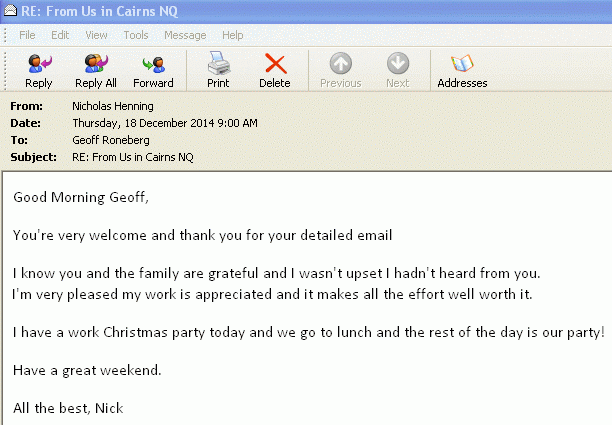This screenshot has width=612, height=425.
Task: Delete this email with the red X
Action: 275,71
